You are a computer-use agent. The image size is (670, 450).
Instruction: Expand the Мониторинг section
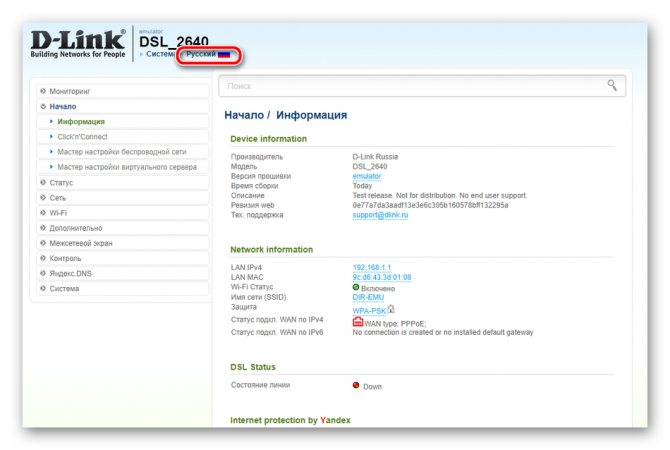coord(123,91)
